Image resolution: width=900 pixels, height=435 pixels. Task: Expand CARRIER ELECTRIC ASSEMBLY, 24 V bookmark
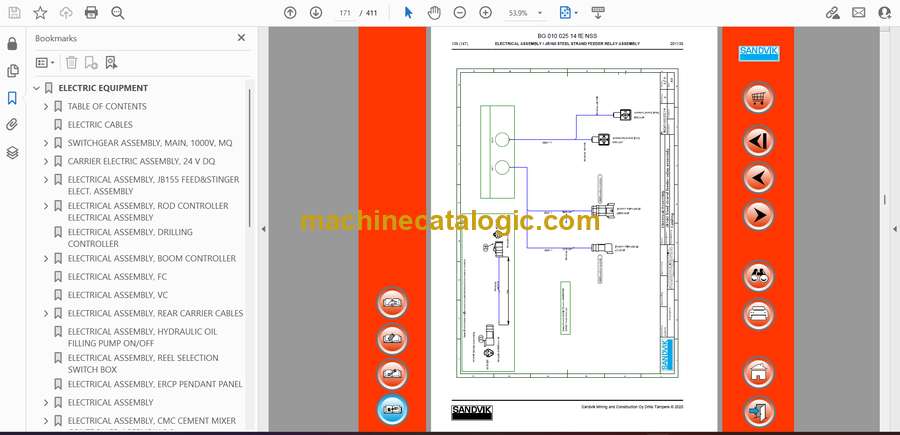click(x=46, y=161)
